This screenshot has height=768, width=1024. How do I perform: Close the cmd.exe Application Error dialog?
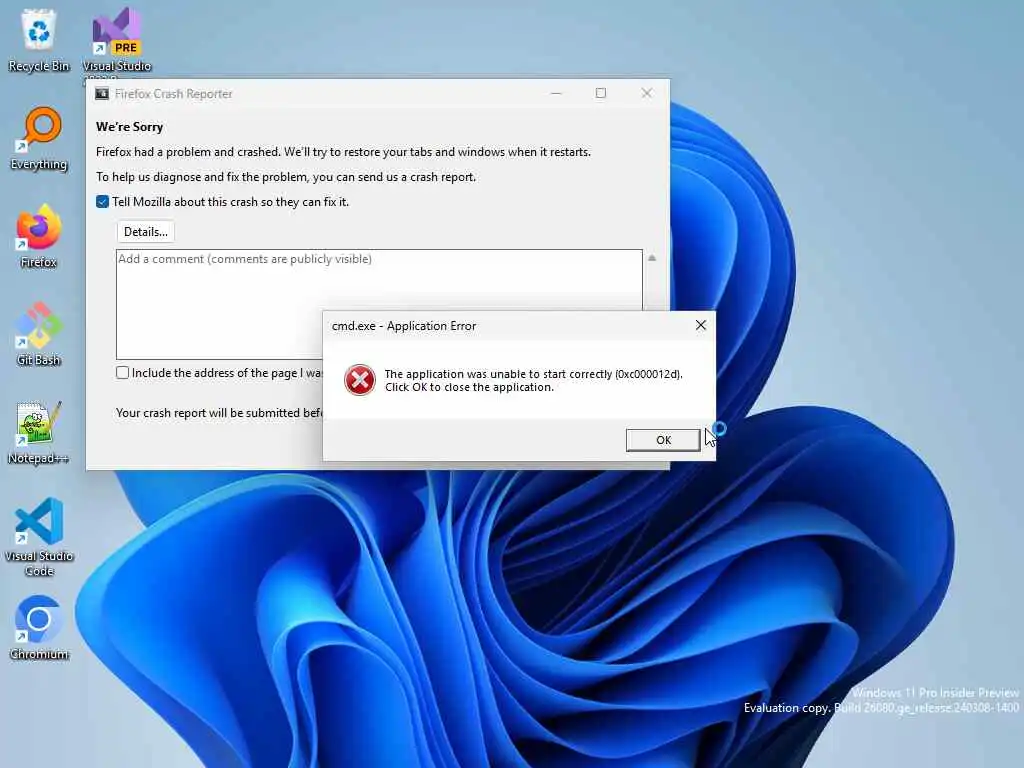tap(701, 325)
